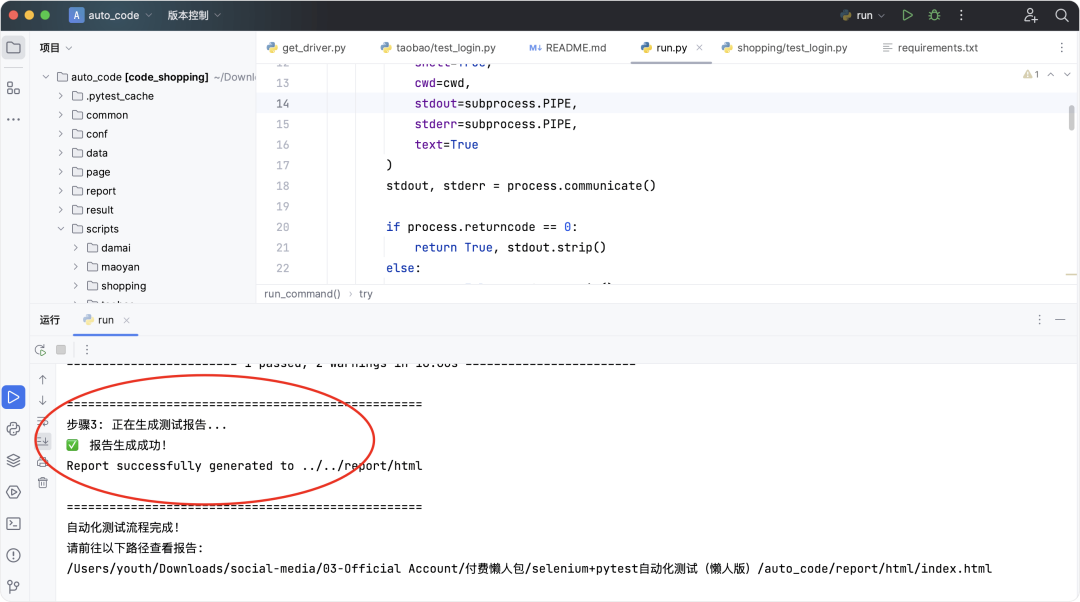
Task: Open Run panel options menu
Action: click(x=1039, y=320)
